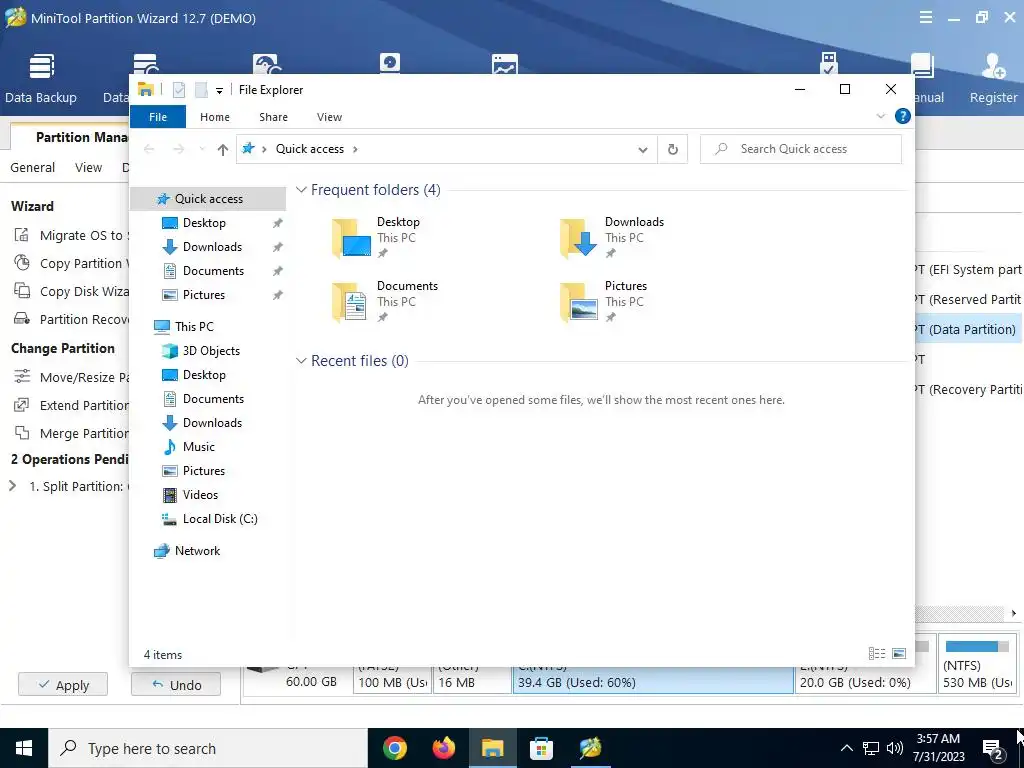Expand the Split Partition pending operation
The image size is (1024, 768).
tap(12, 486)
